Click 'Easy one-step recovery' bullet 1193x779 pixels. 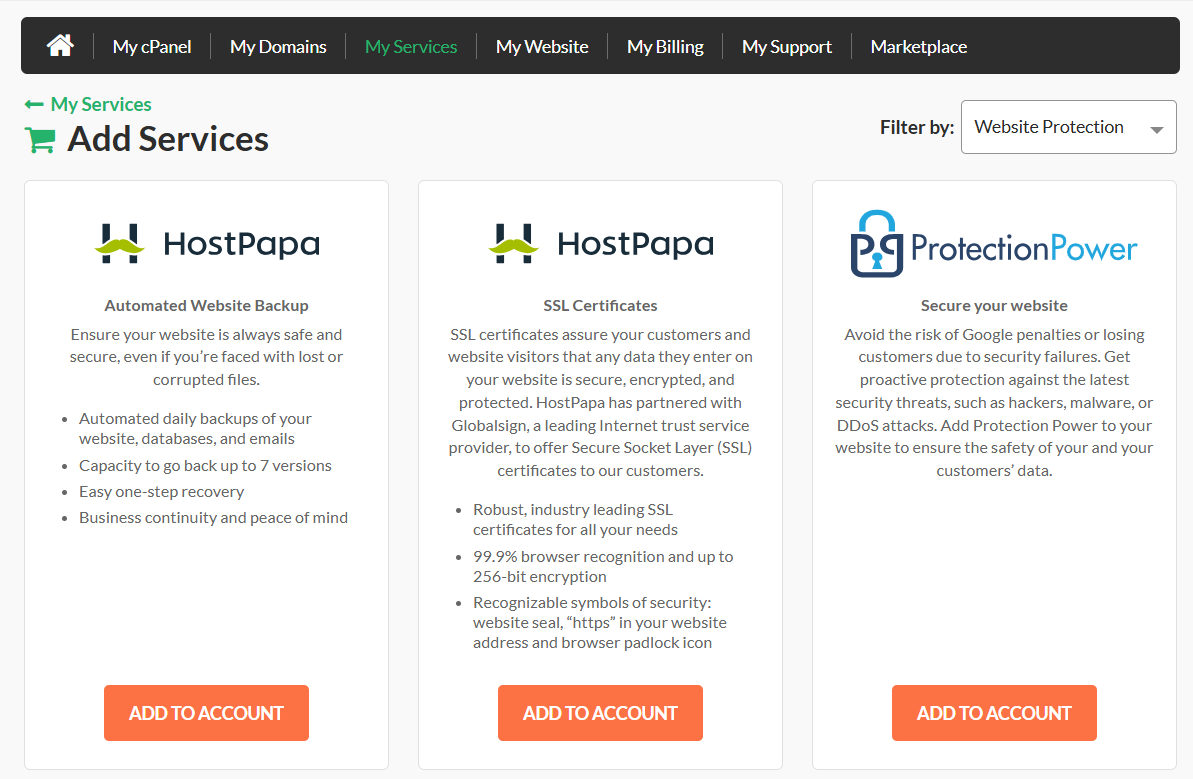tap(161, 492)
